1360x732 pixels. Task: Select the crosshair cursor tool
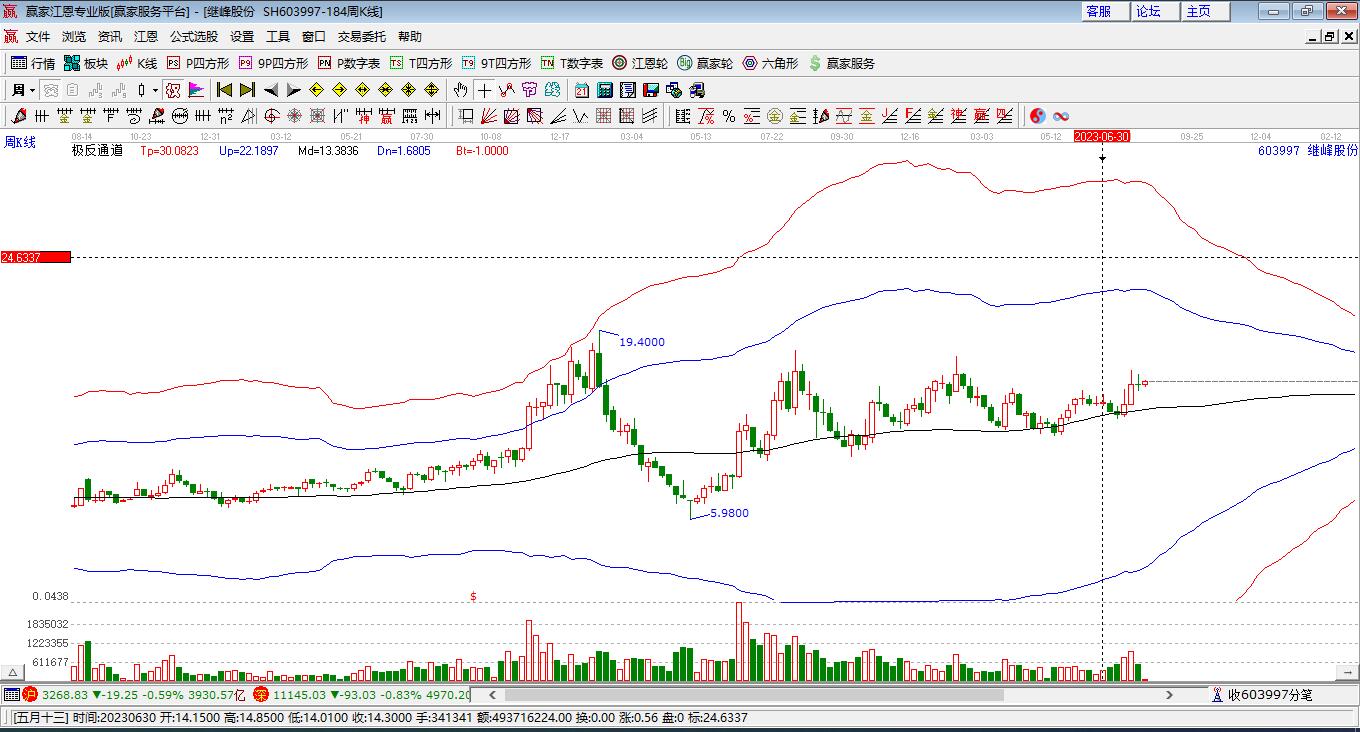(484, 89)
